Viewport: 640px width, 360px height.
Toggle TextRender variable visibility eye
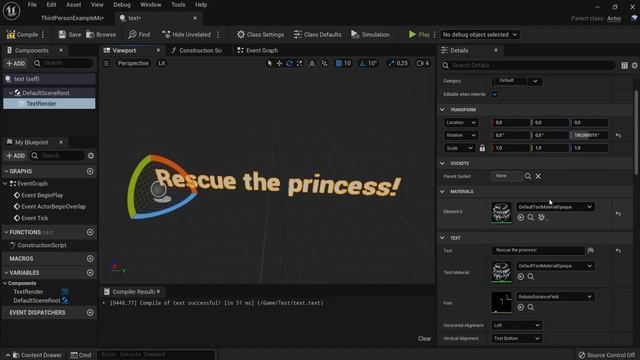(65, 292)
